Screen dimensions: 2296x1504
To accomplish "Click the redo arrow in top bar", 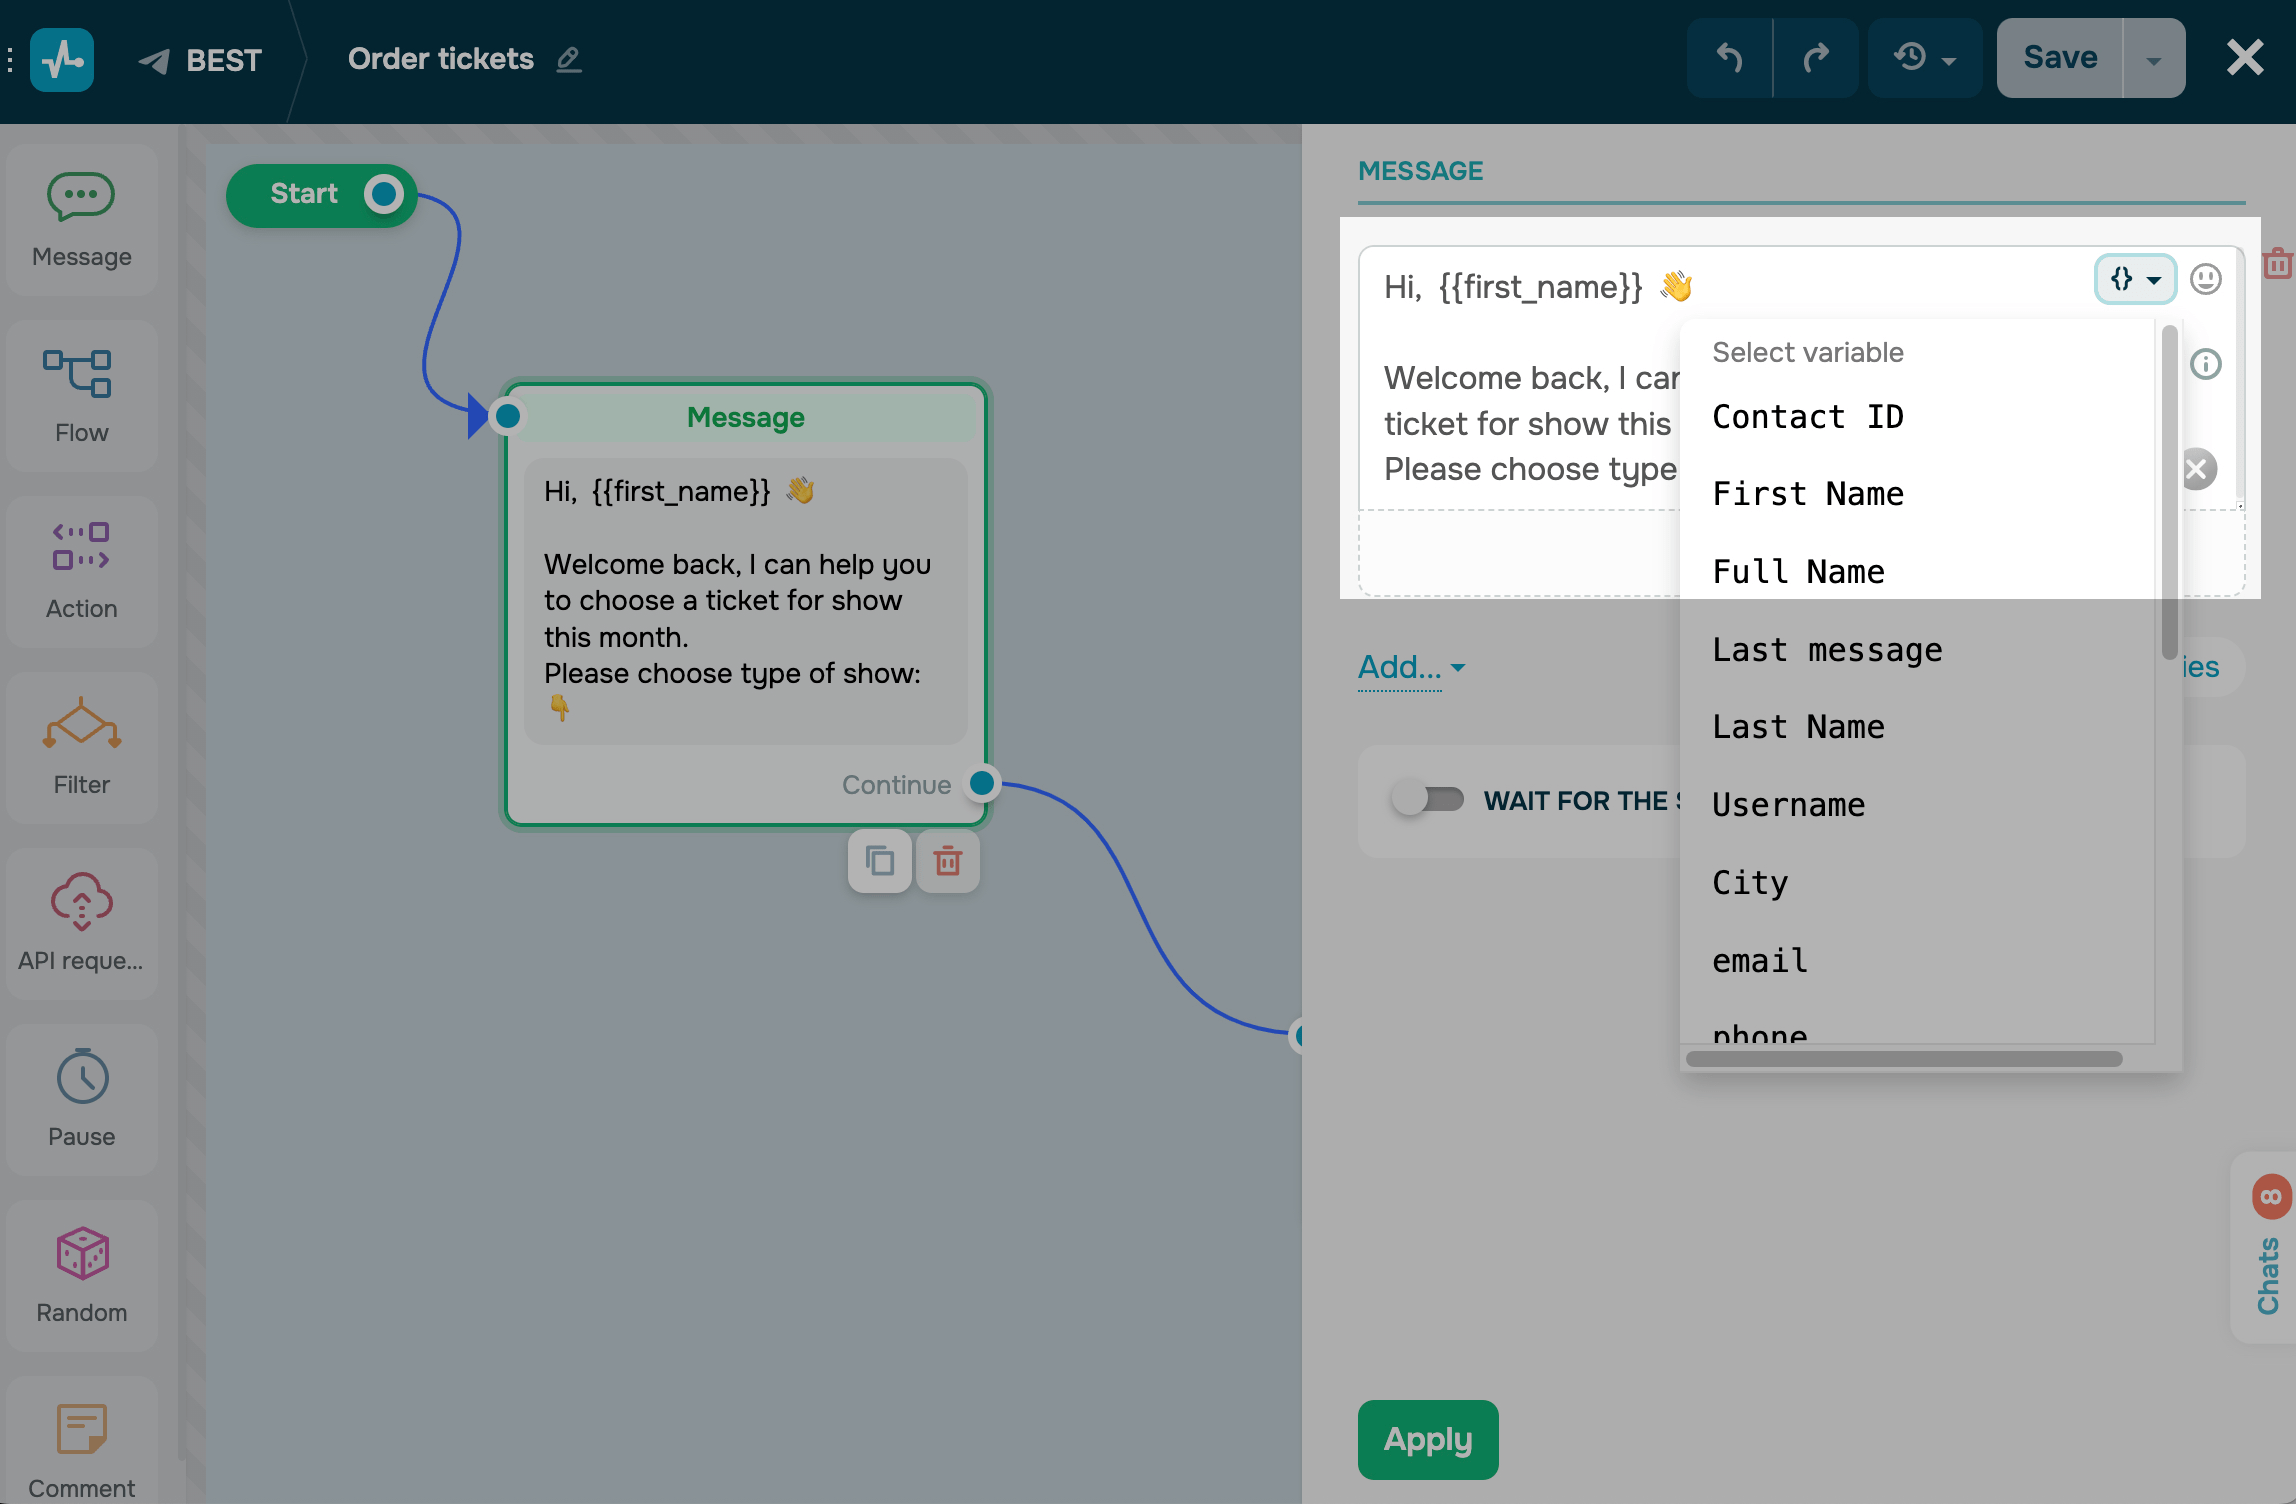I will pos(1815,58).
